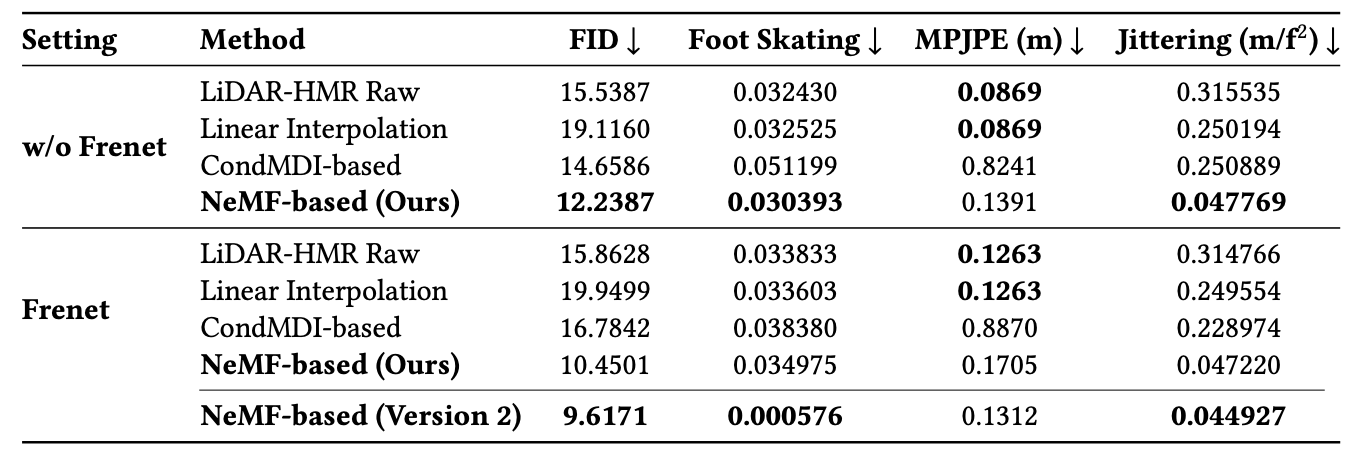Viewport: 1370px width, 456px height.
Task: Click the FID value 9.6171
Action: (x=606, y=416)
